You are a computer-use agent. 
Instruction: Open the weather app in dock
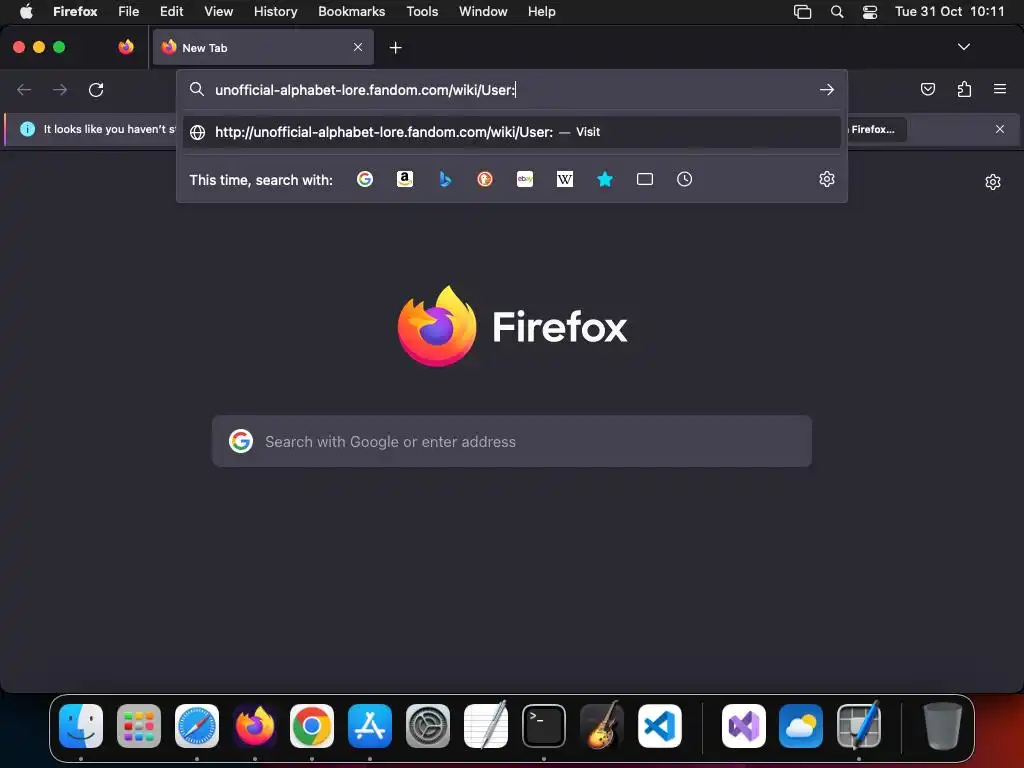coord(801,726)
